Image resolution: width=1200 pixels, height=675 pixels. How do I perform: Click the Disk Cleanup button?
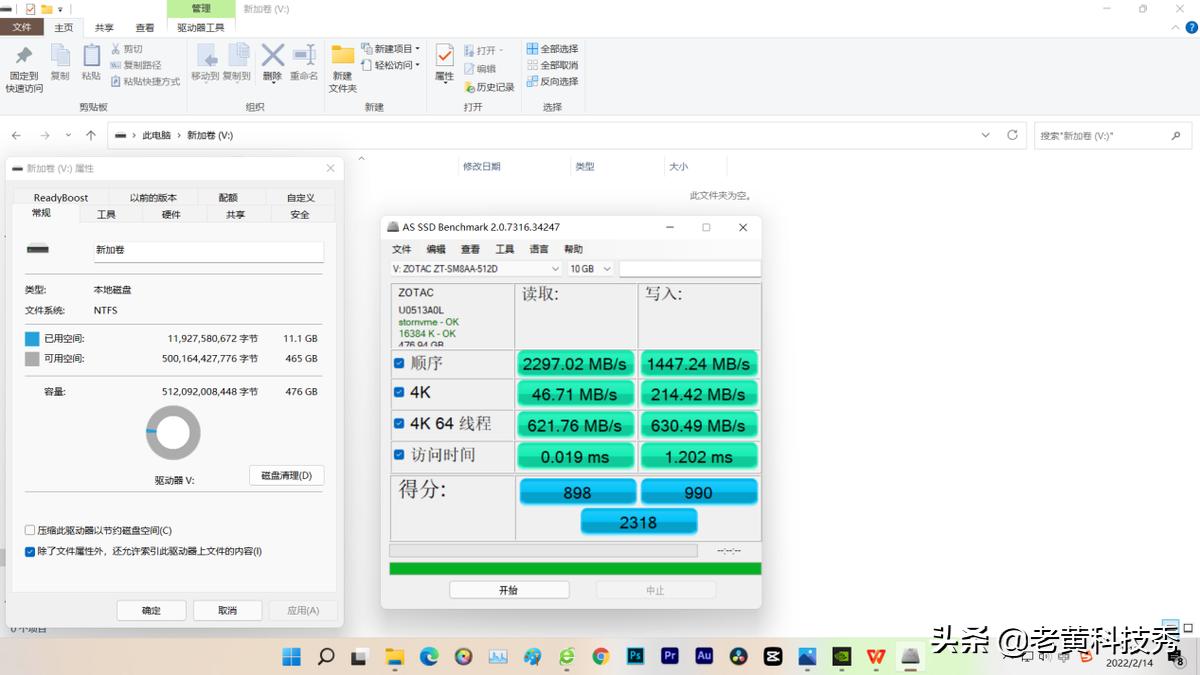[x=286, y=475]
